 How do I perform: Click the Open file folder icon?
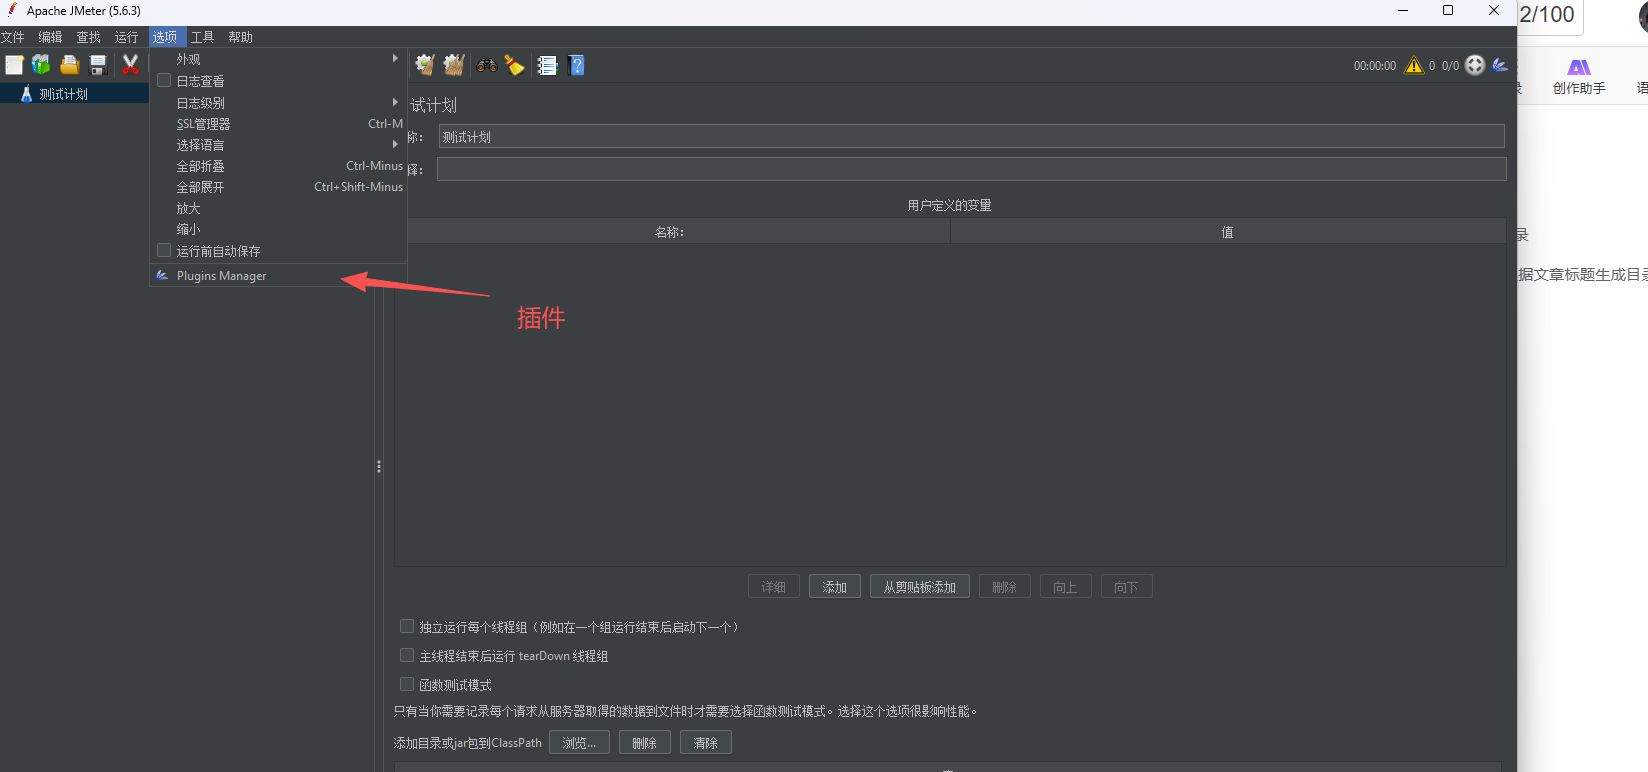click(69, 65)
